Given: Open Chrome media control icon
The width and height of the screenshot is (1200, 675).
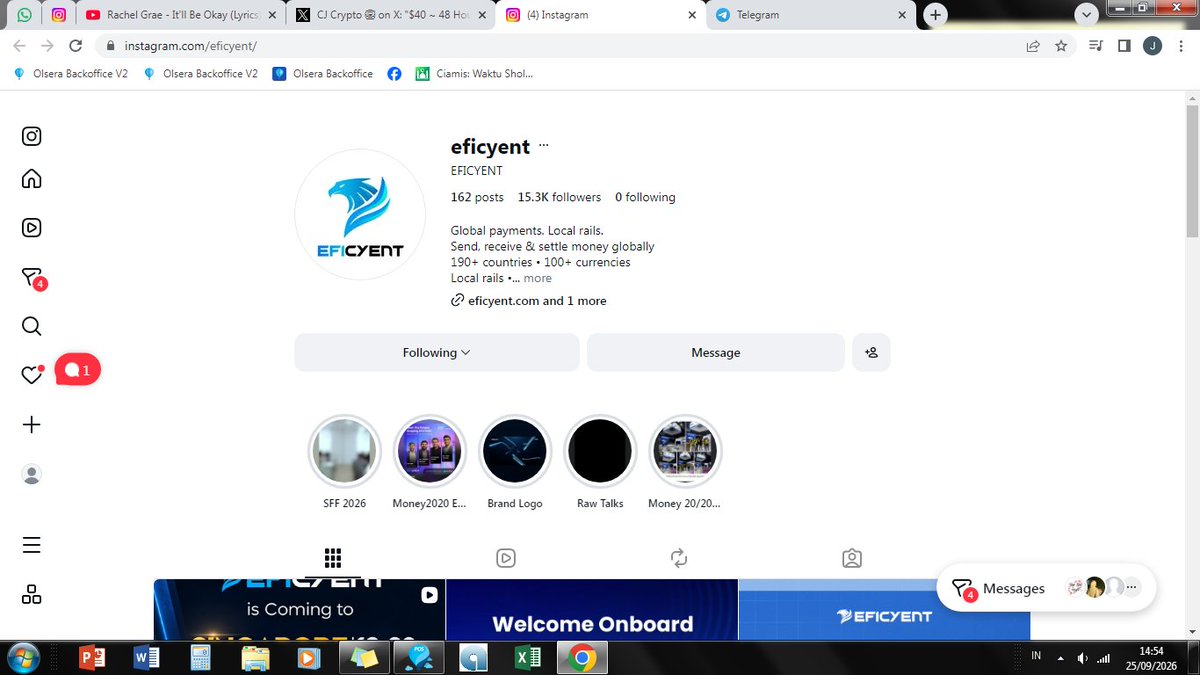Looking at the screenshot, I should point(1096,45).
